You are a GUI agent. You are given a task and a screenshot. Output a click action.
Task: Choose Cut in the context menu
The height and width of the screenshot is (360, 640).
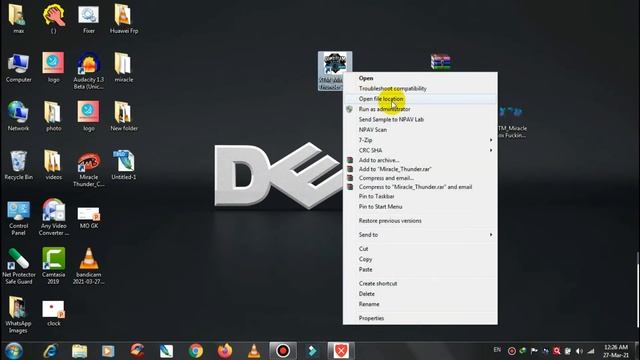tap(420, 249)
